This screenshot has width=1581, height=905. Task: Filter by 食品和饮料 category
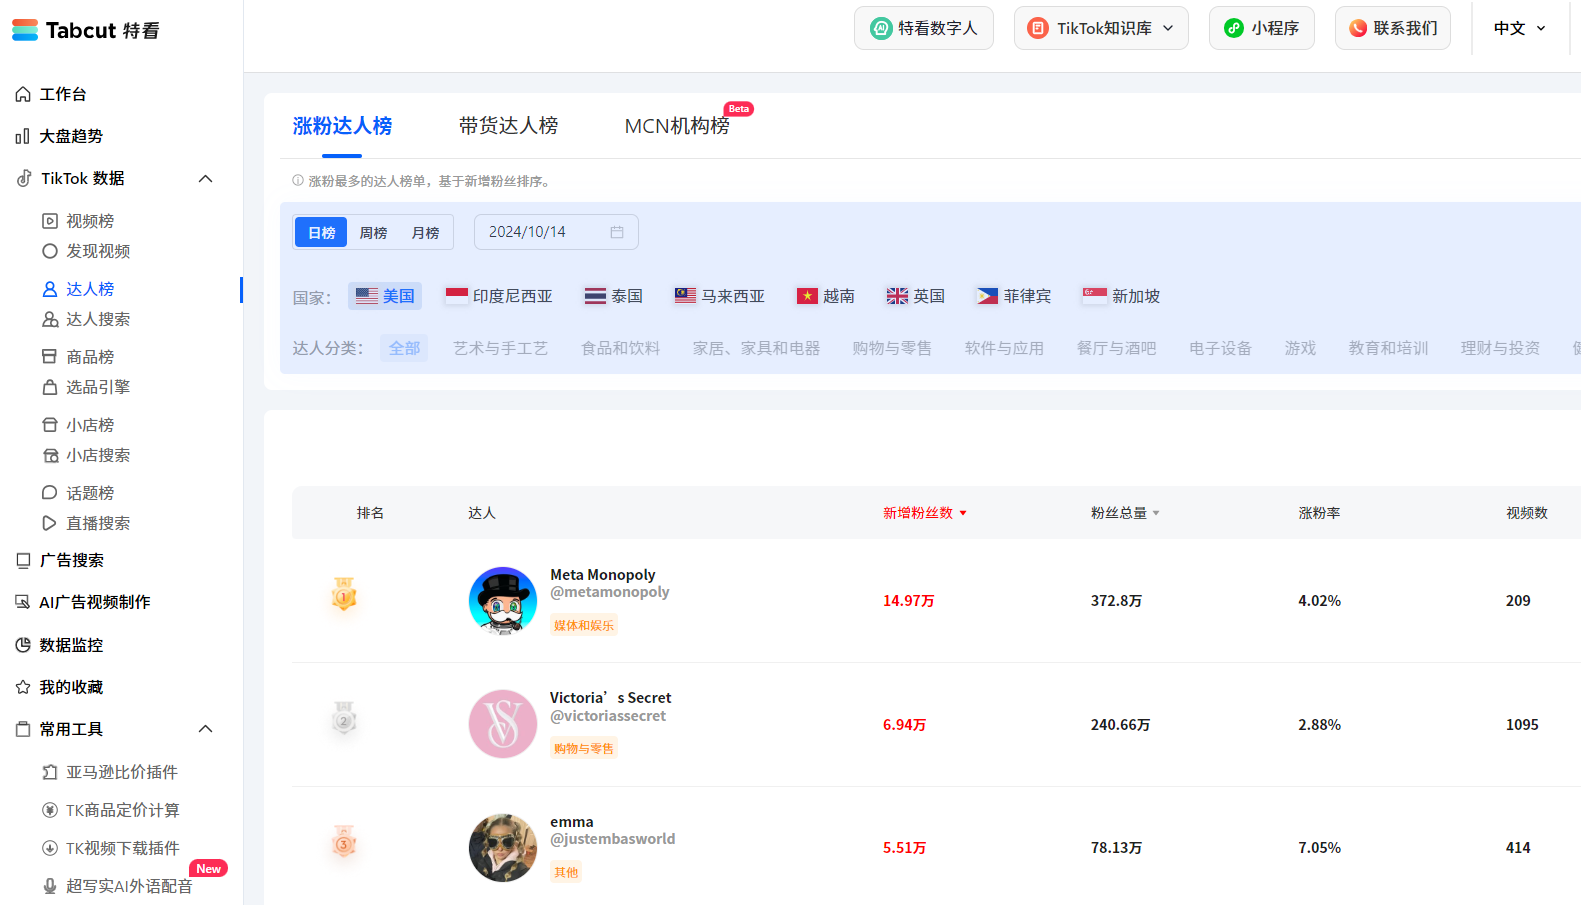tap(620, 348)
